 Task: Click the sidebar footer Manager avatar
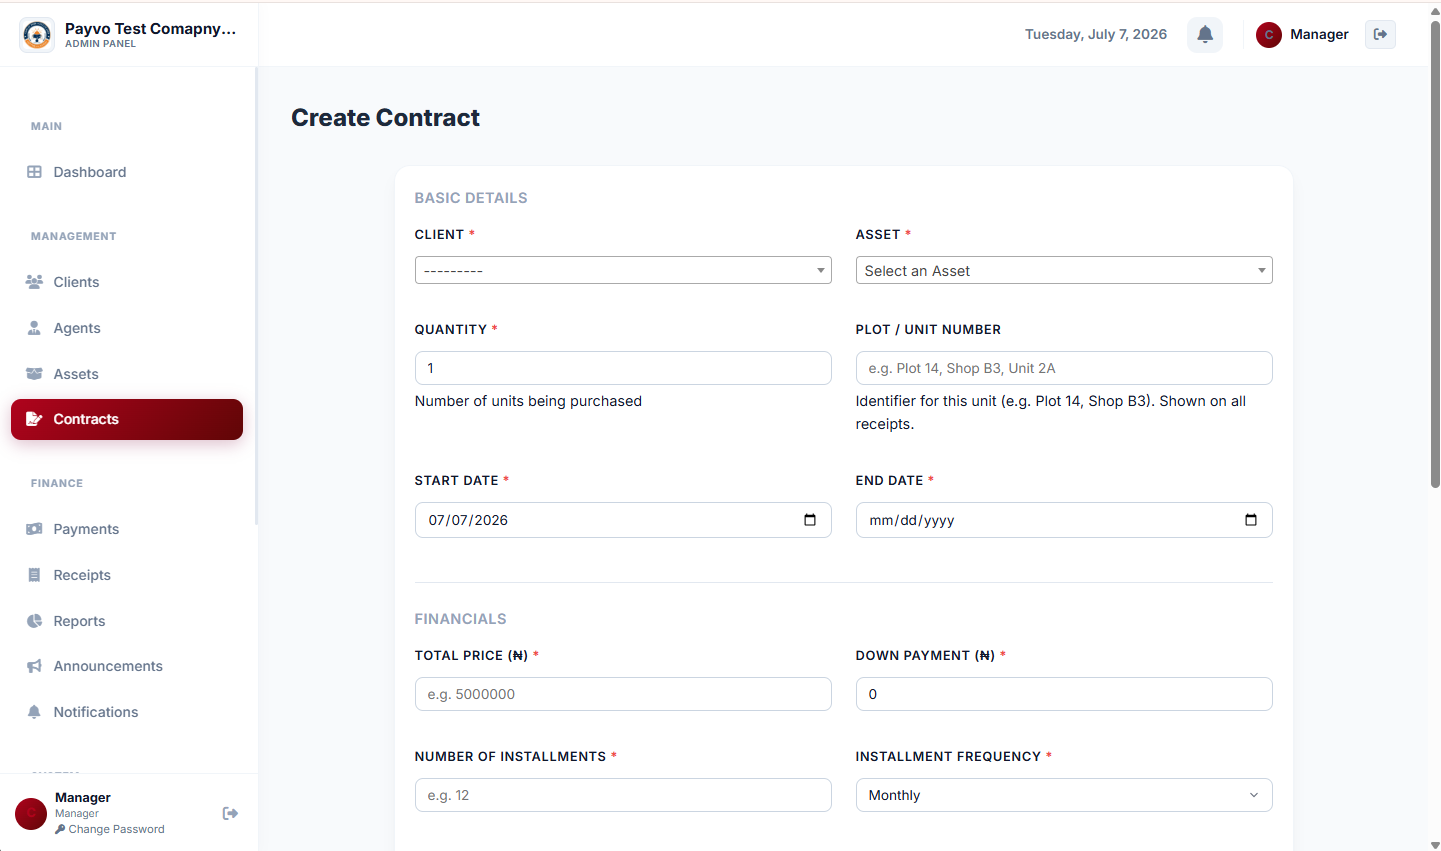(x=31, y=814)
